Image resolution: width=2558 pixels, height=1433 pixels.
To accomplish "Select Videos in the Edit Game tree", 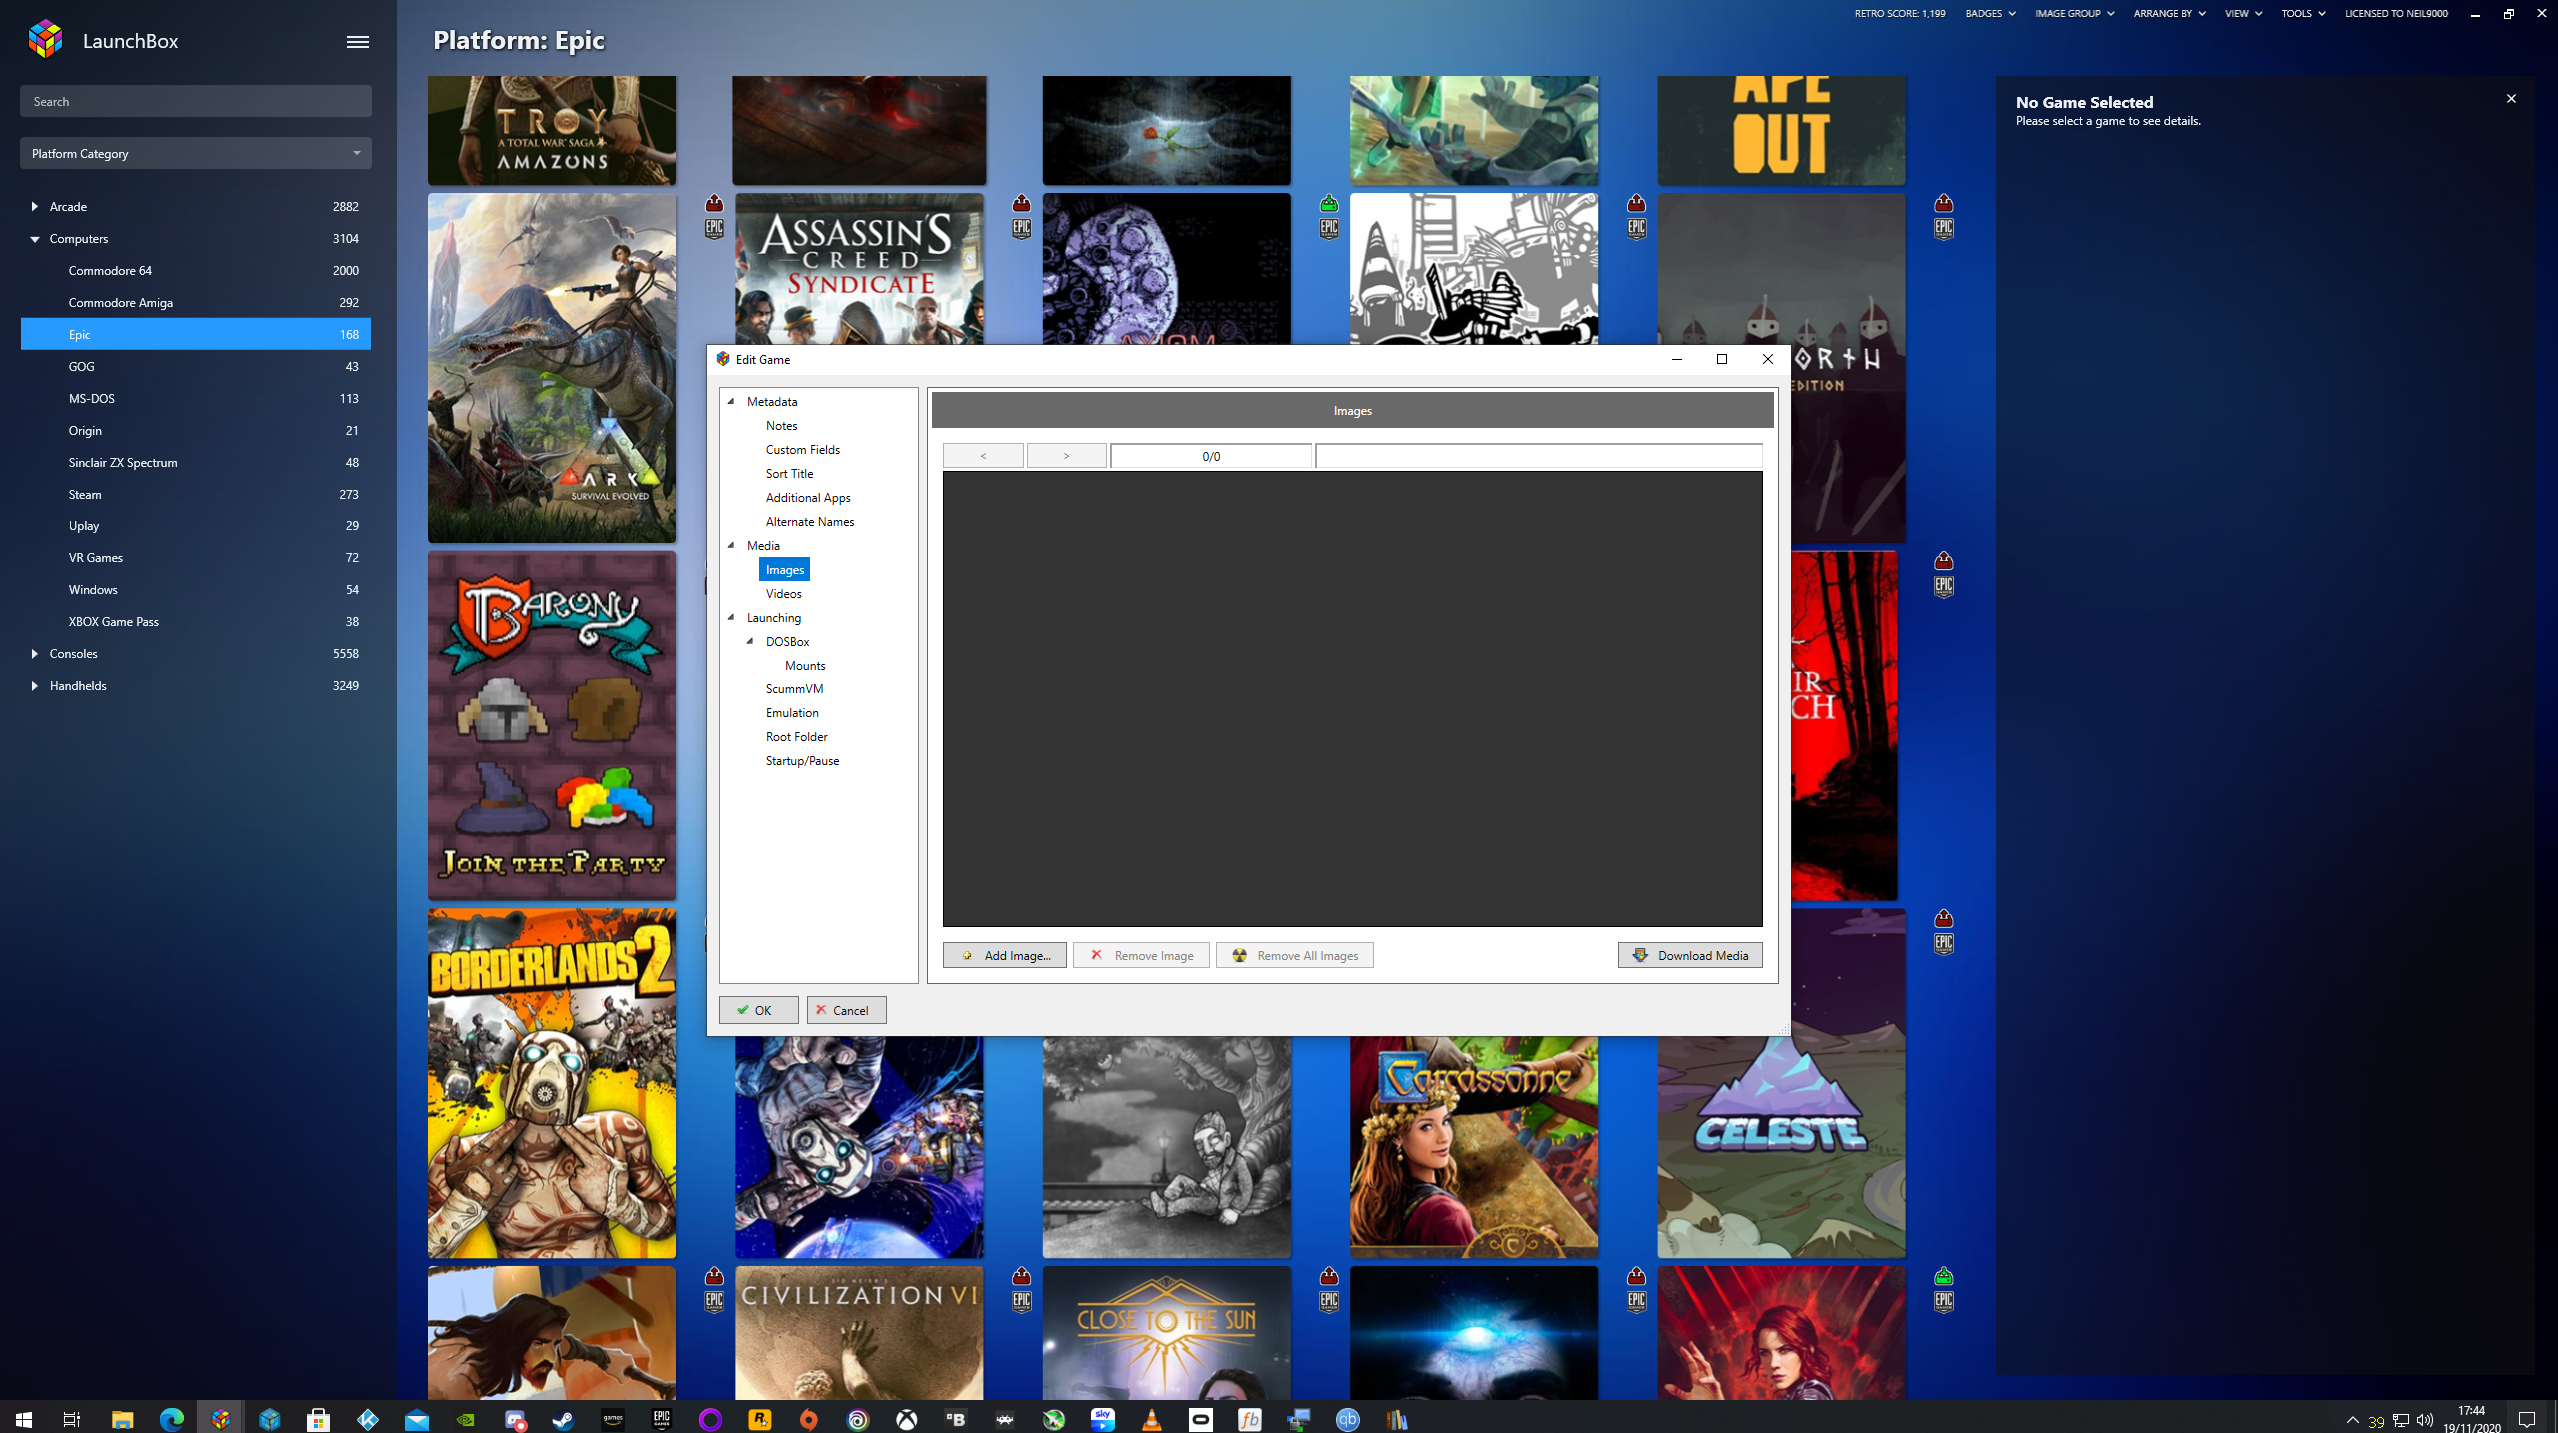I will tap(783, 593).
